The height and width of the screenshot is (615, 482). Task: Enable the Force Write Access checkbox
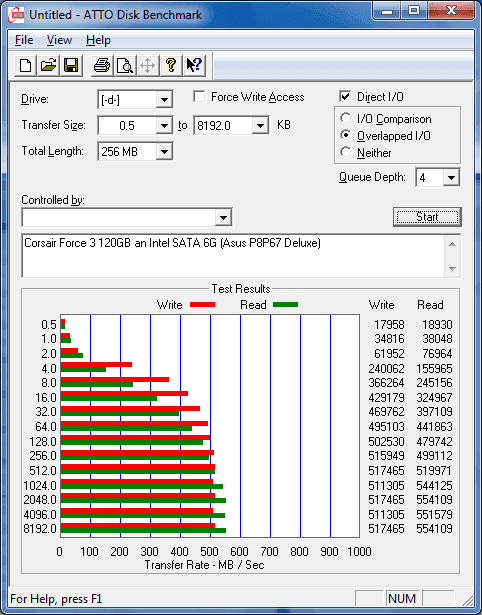coord(199,96)
